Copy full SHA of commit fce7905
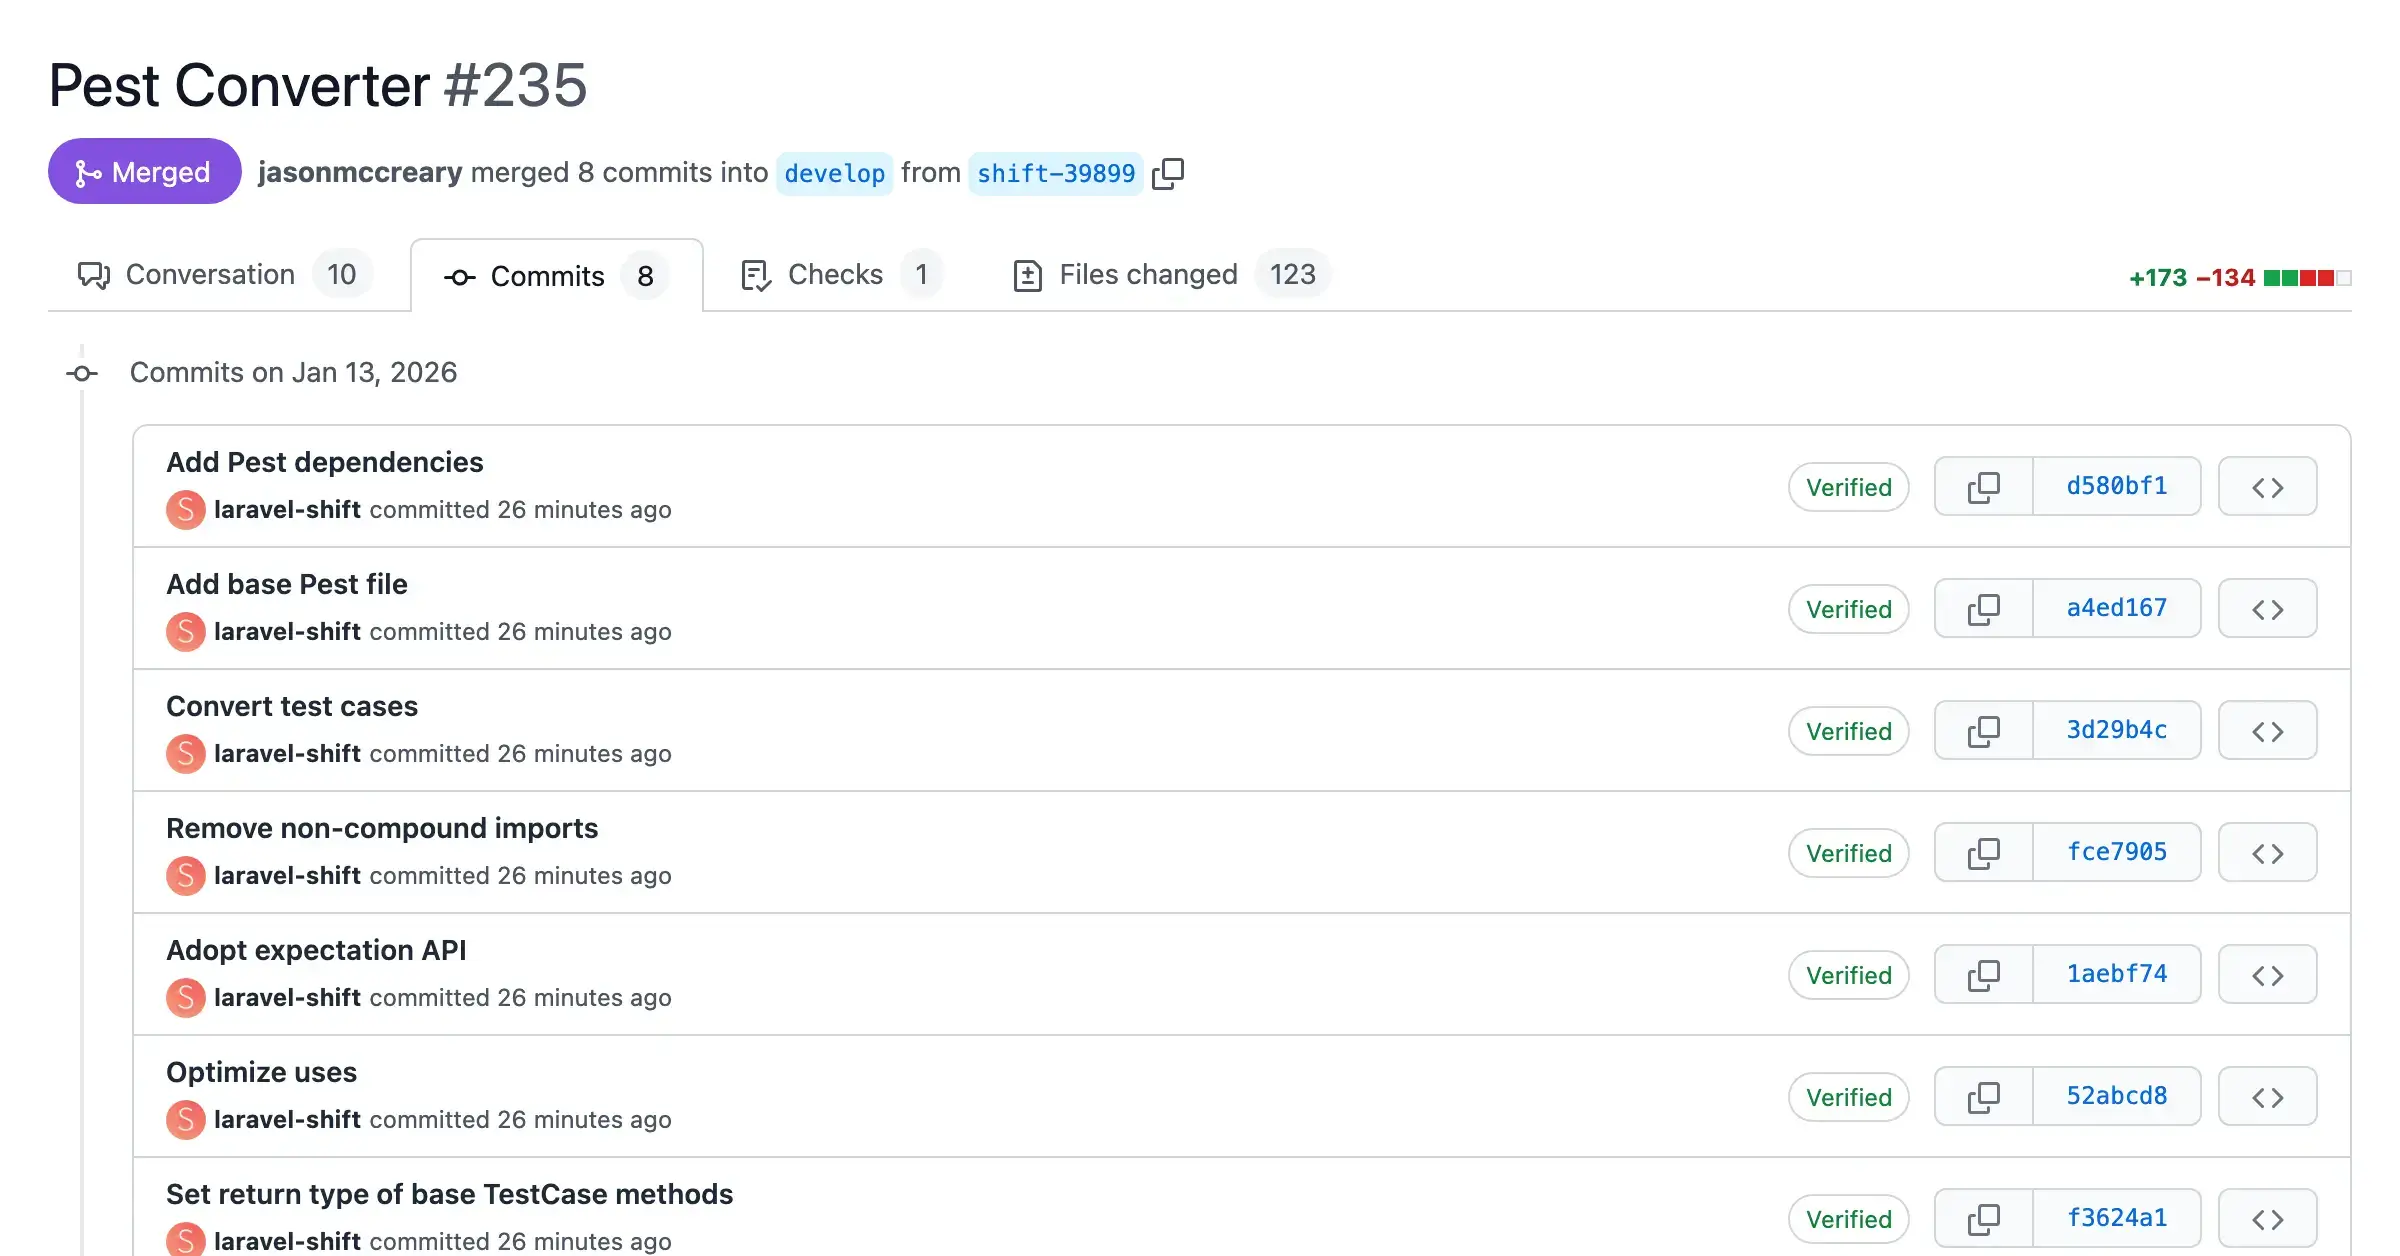This screenshot has height=1256, width=2400. (1983, 852)
